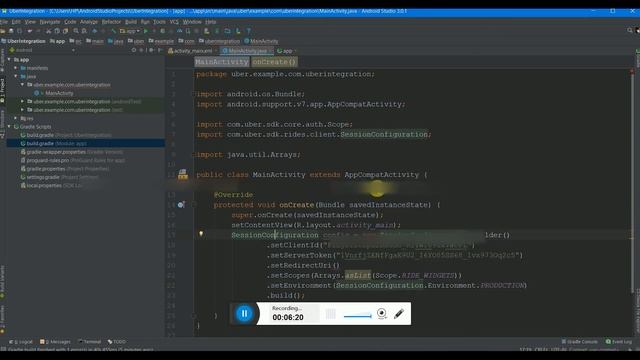The width and height of the screenshot is (640, 360).
Task: Open the Event Log tool window
Action: (x=619, y=342)
